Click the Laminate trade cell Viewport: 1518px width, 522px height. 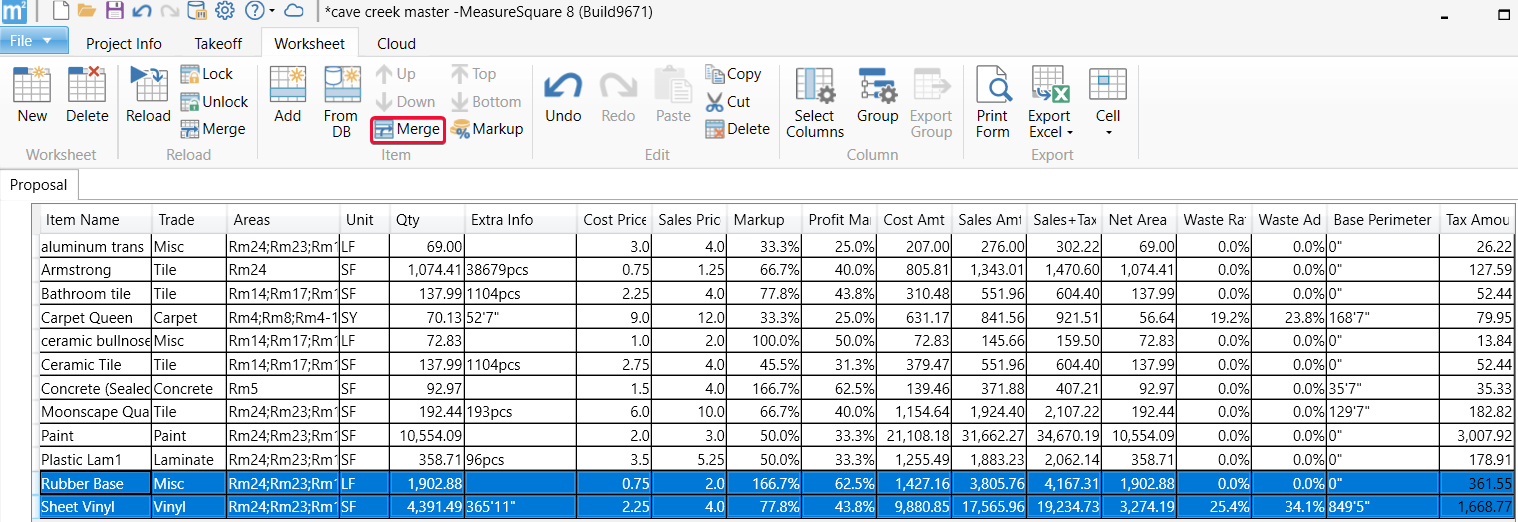tap(188, 460)
